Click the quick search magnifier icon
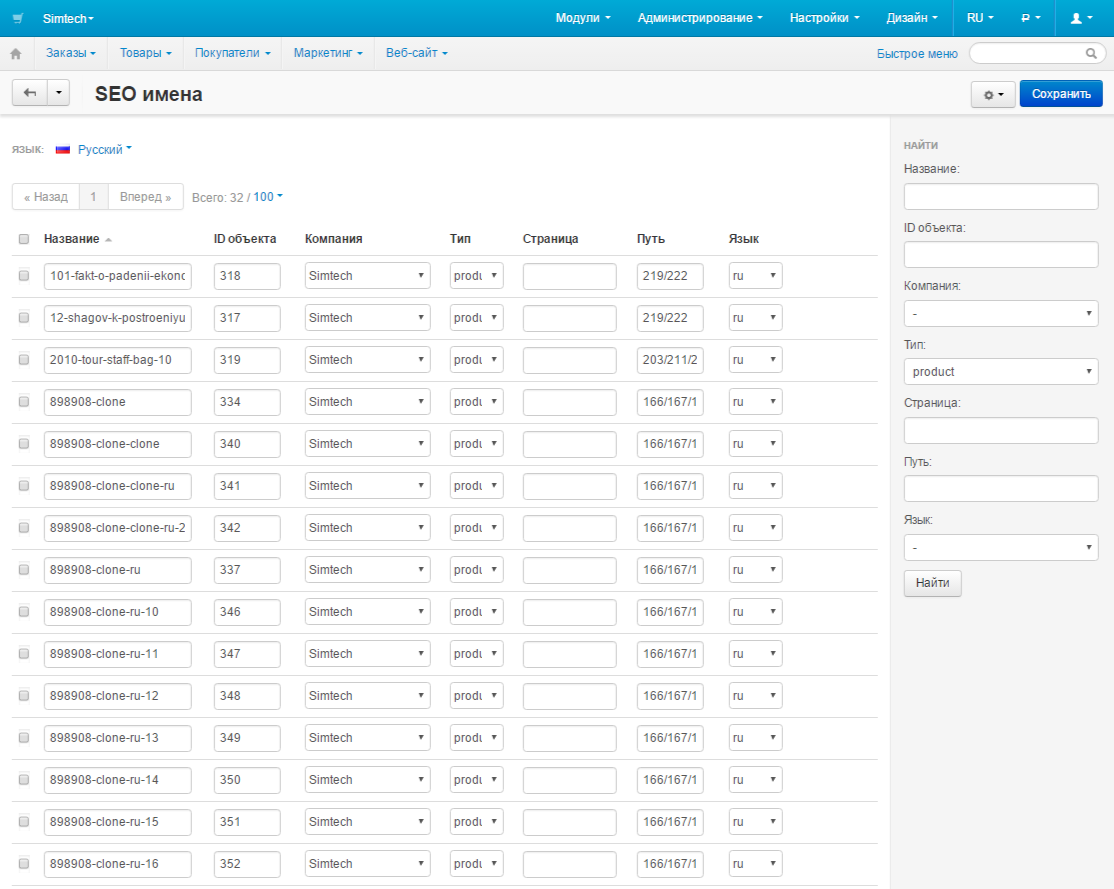Image resolution: width=1114 pixels, height=889 pixels. click(1091, 53)
